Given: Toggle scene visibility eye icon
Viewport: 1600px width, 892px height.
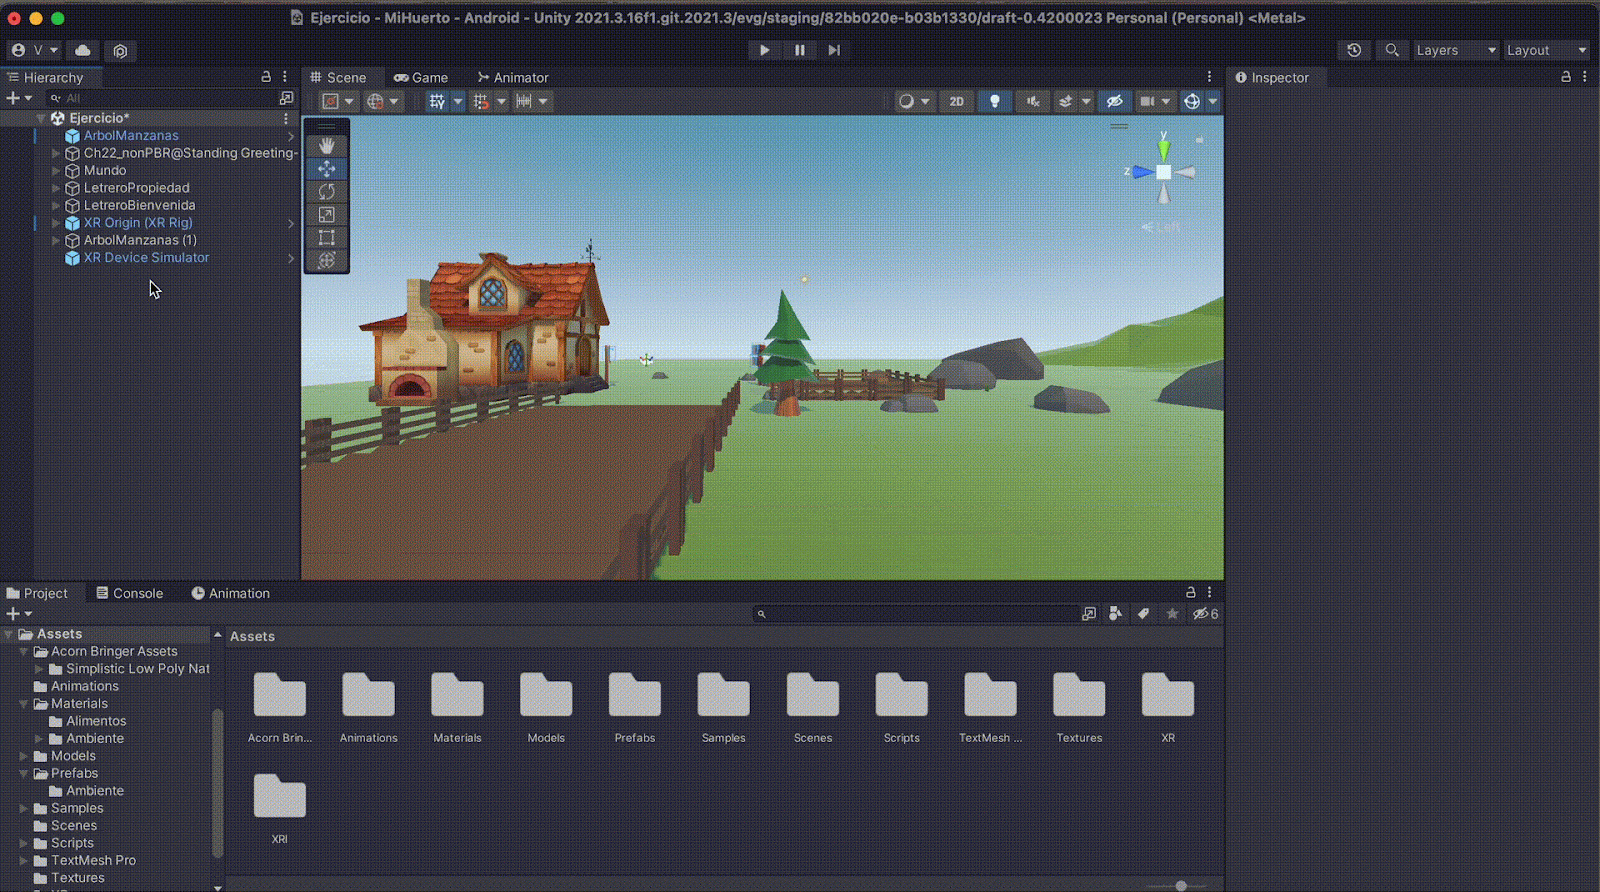Looking at the screenshot, I should click(x=1114, y=101).
